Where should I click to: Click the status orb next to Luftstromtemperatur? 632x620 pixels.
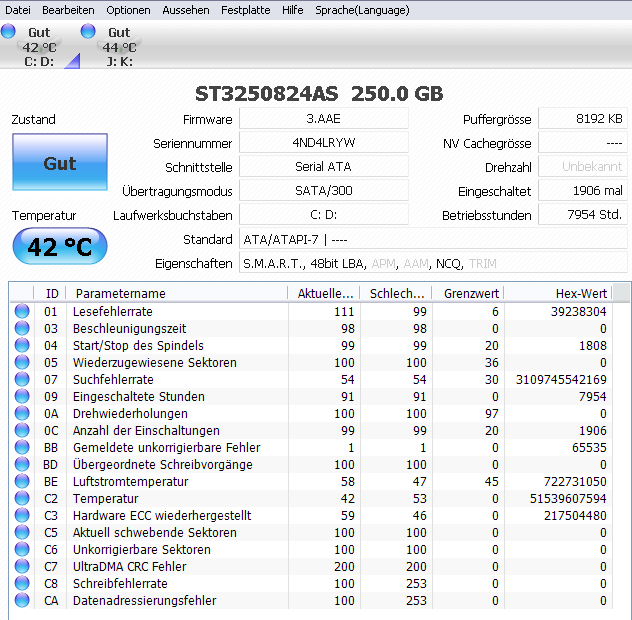point(22,481)
